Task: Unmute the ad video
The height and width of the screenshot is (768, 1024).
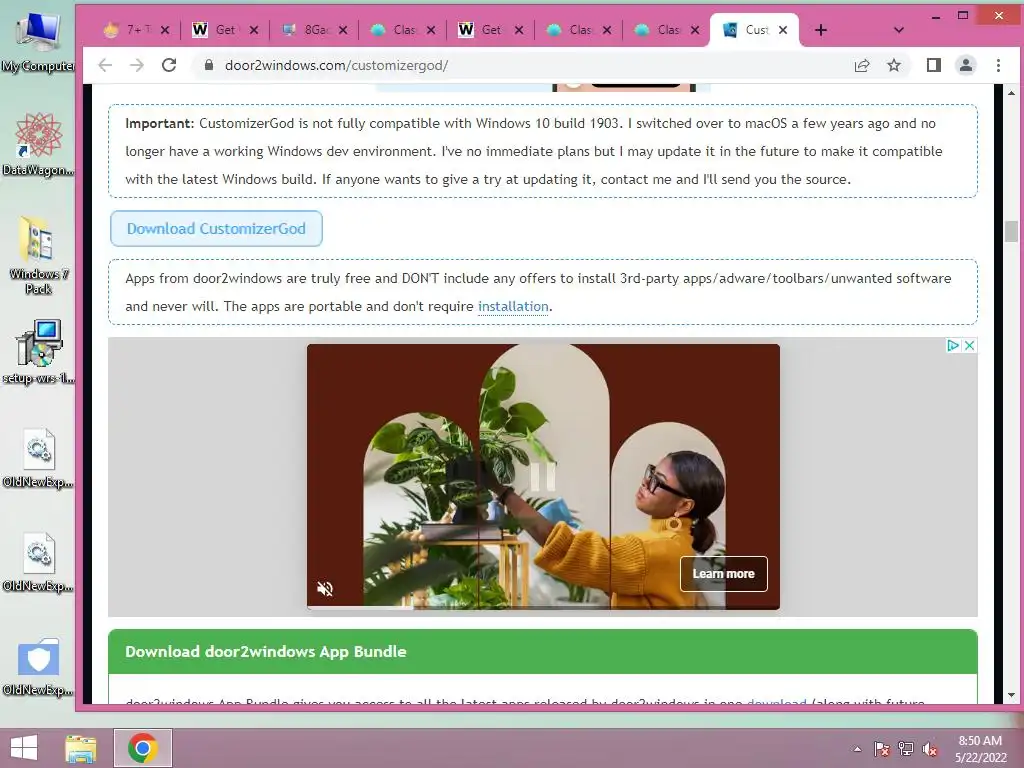Action: click(325, 588)
